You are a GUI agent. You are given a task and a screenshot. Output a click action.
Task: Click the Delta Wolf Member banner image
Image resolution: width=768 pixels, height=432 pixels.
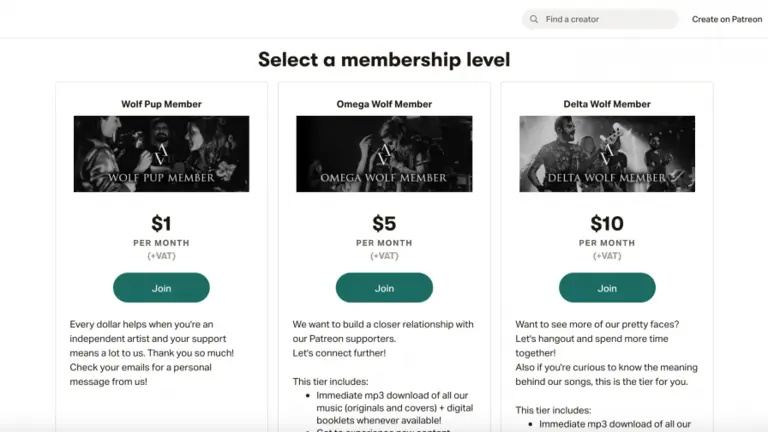point(607,154)
